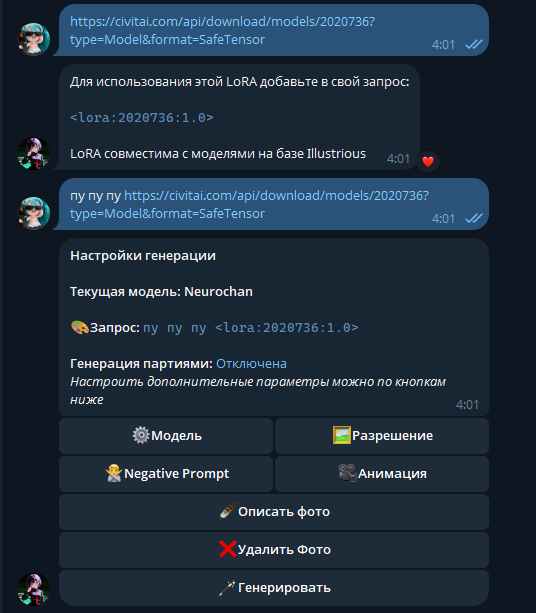Click the gear icon on Модель button

(x=141, y=435)
